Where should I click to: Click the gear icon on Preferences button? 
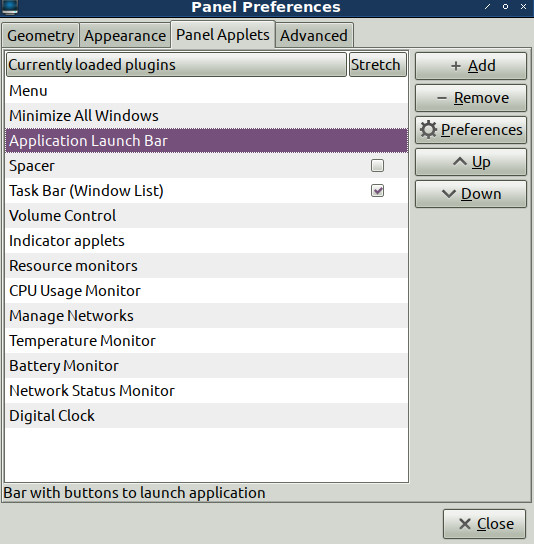[428, 130]
